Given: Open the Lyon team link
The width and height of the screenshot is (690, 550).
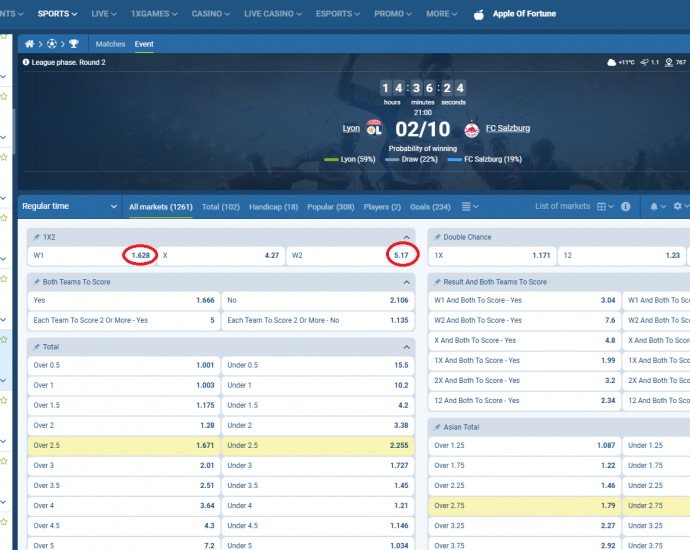Looking at the screenshot, I should coord(351,128).
